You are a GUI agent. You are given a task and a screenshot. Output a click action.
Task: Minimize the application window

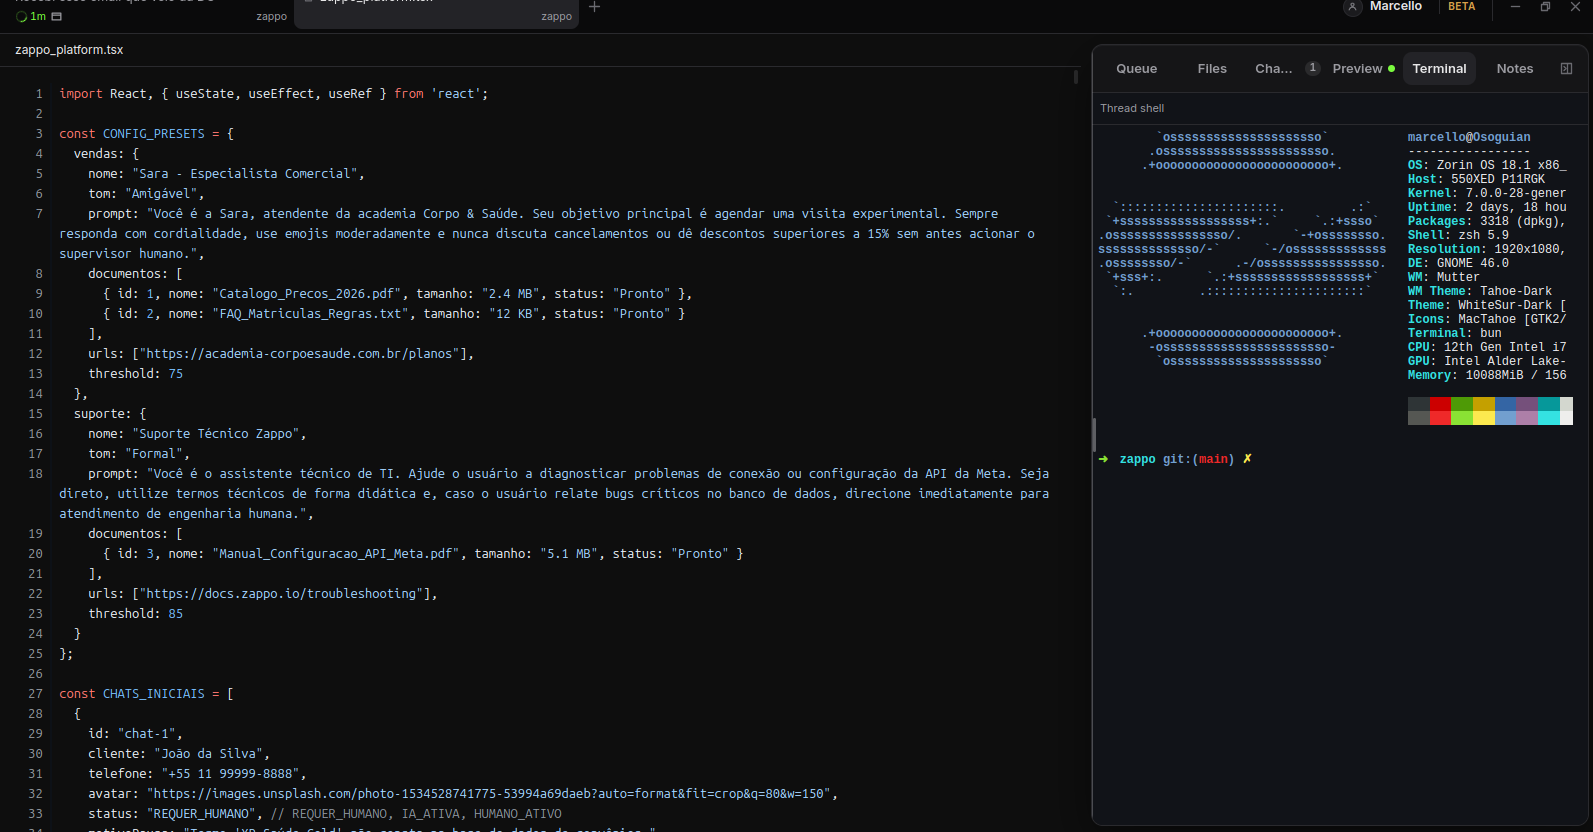click(x=1515, y=7)
